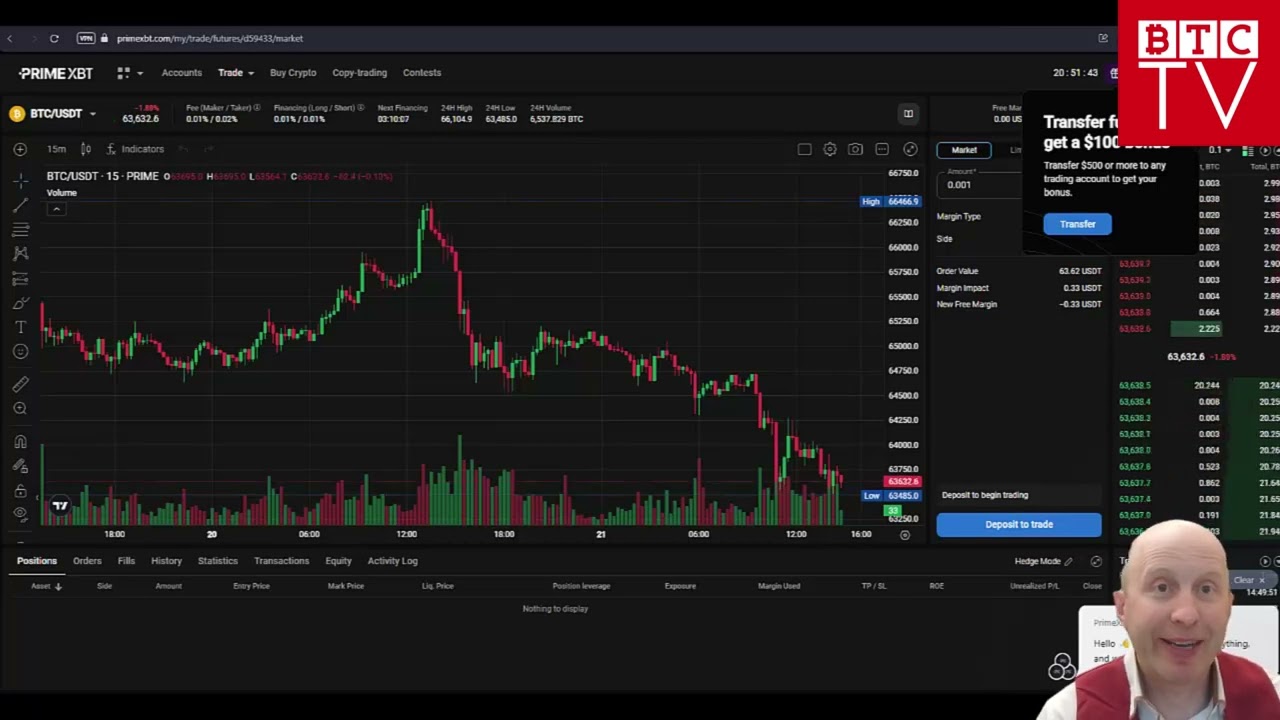Toggle the side panel layout button
Viewport: 1280px width, 720px height.
[x=908, y=113]
